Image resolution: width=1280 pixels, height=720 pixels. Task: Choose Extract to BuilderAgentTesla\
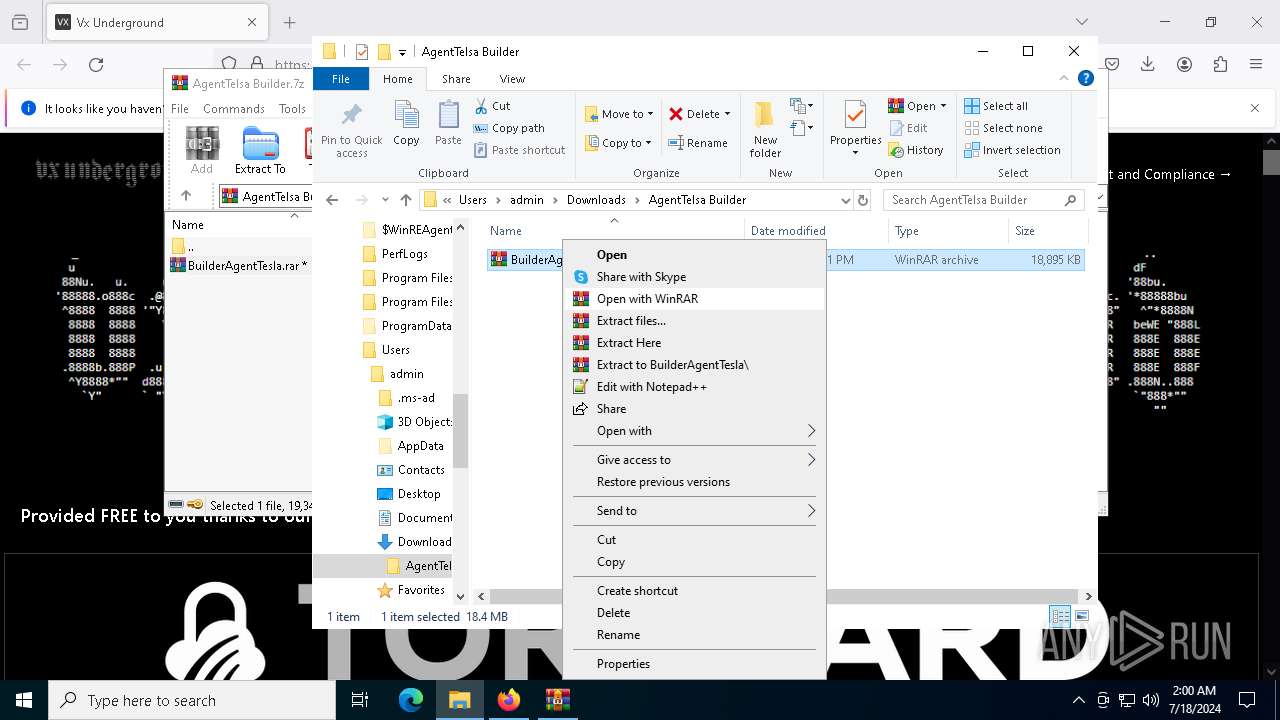click(695, 365)
